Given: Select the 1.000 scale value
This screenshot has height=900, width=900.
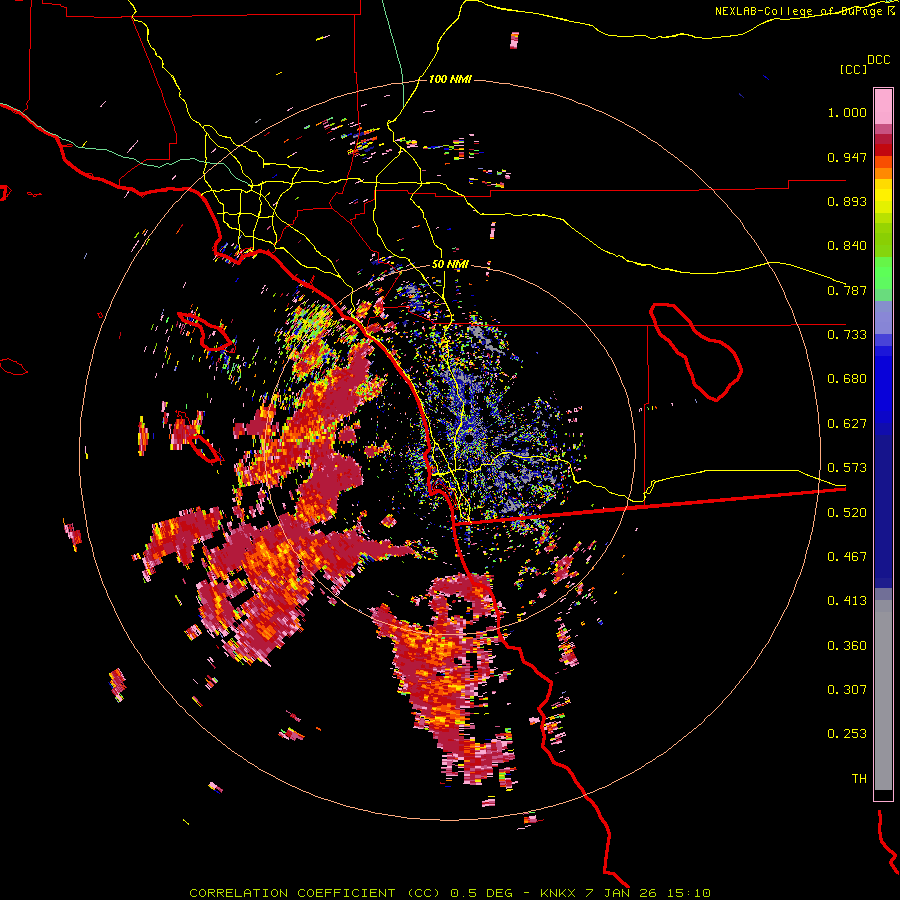Looking at the screenshot, I should point(847,112).
